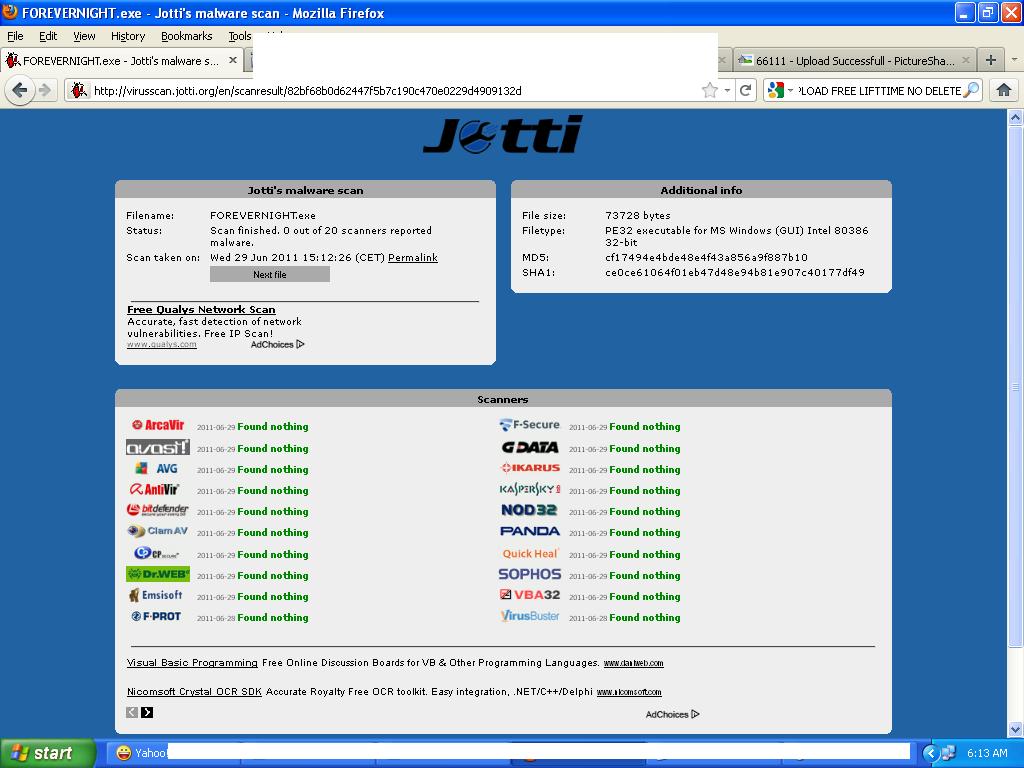Click the CP Secure scanner logo

[x=156, y=553]
